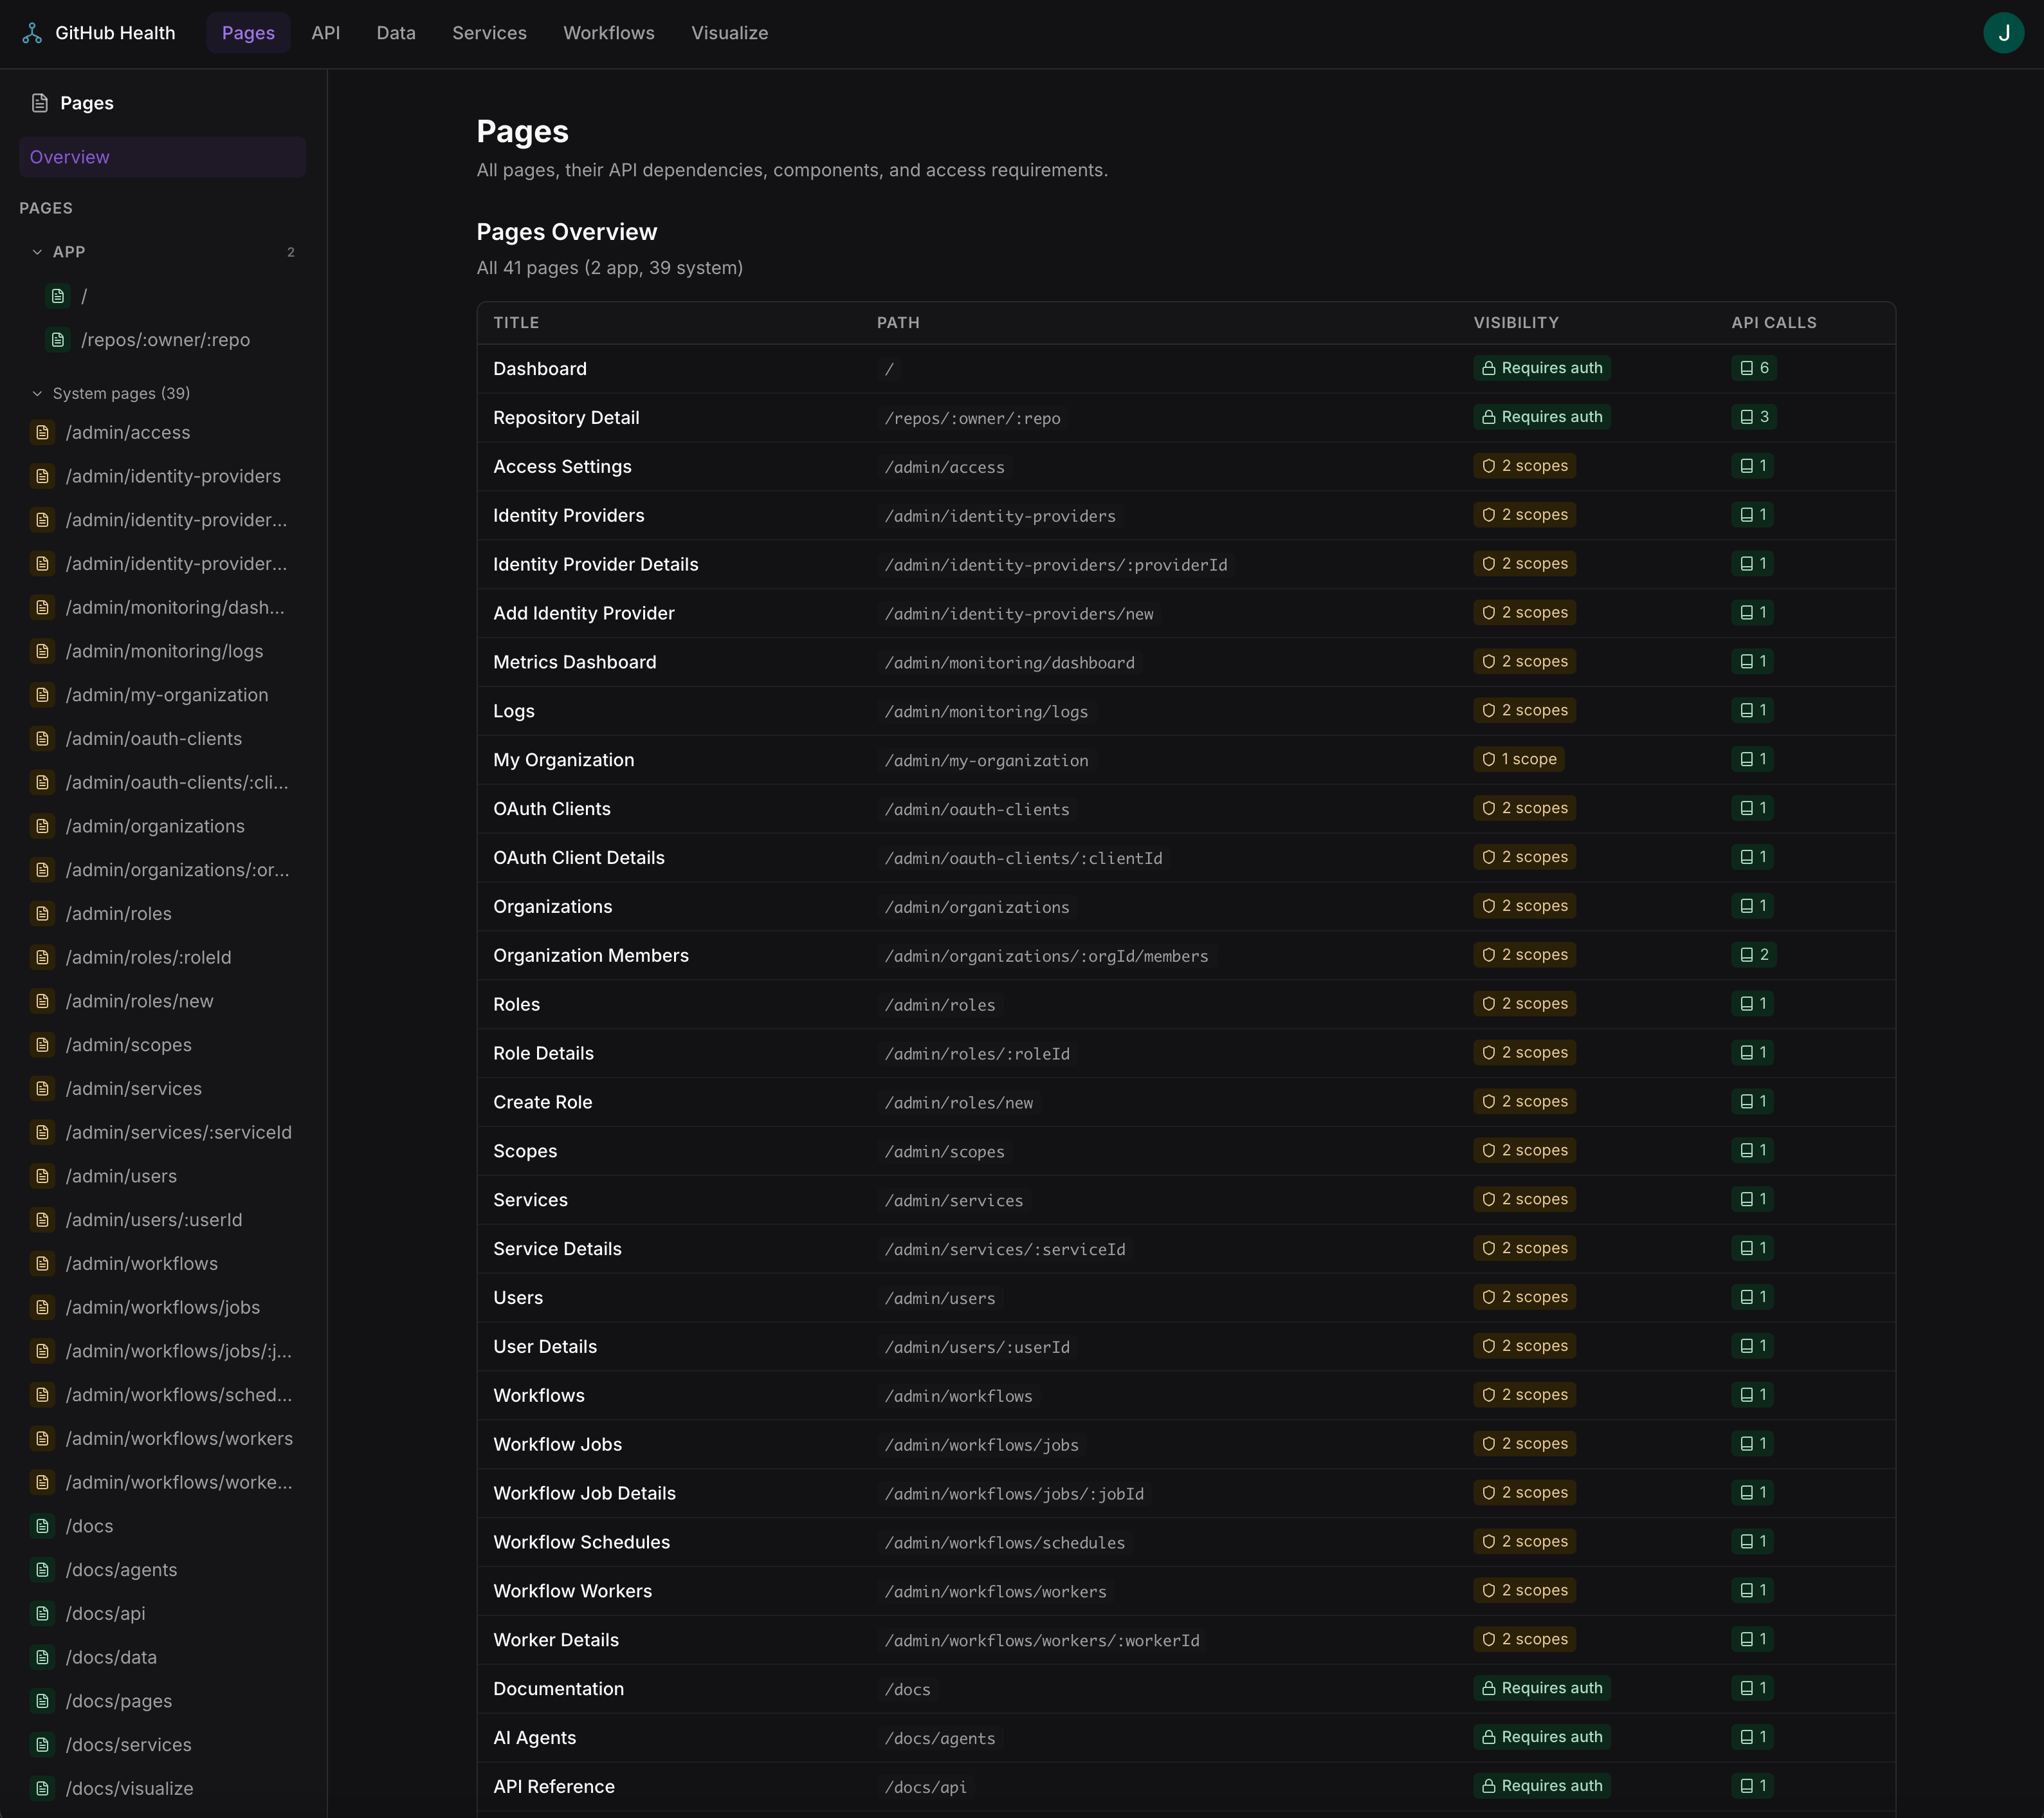2044x1818 pixels.
Task: Click the /admin/workflows/schedules path cell
Action: tap(1004, 1543)
